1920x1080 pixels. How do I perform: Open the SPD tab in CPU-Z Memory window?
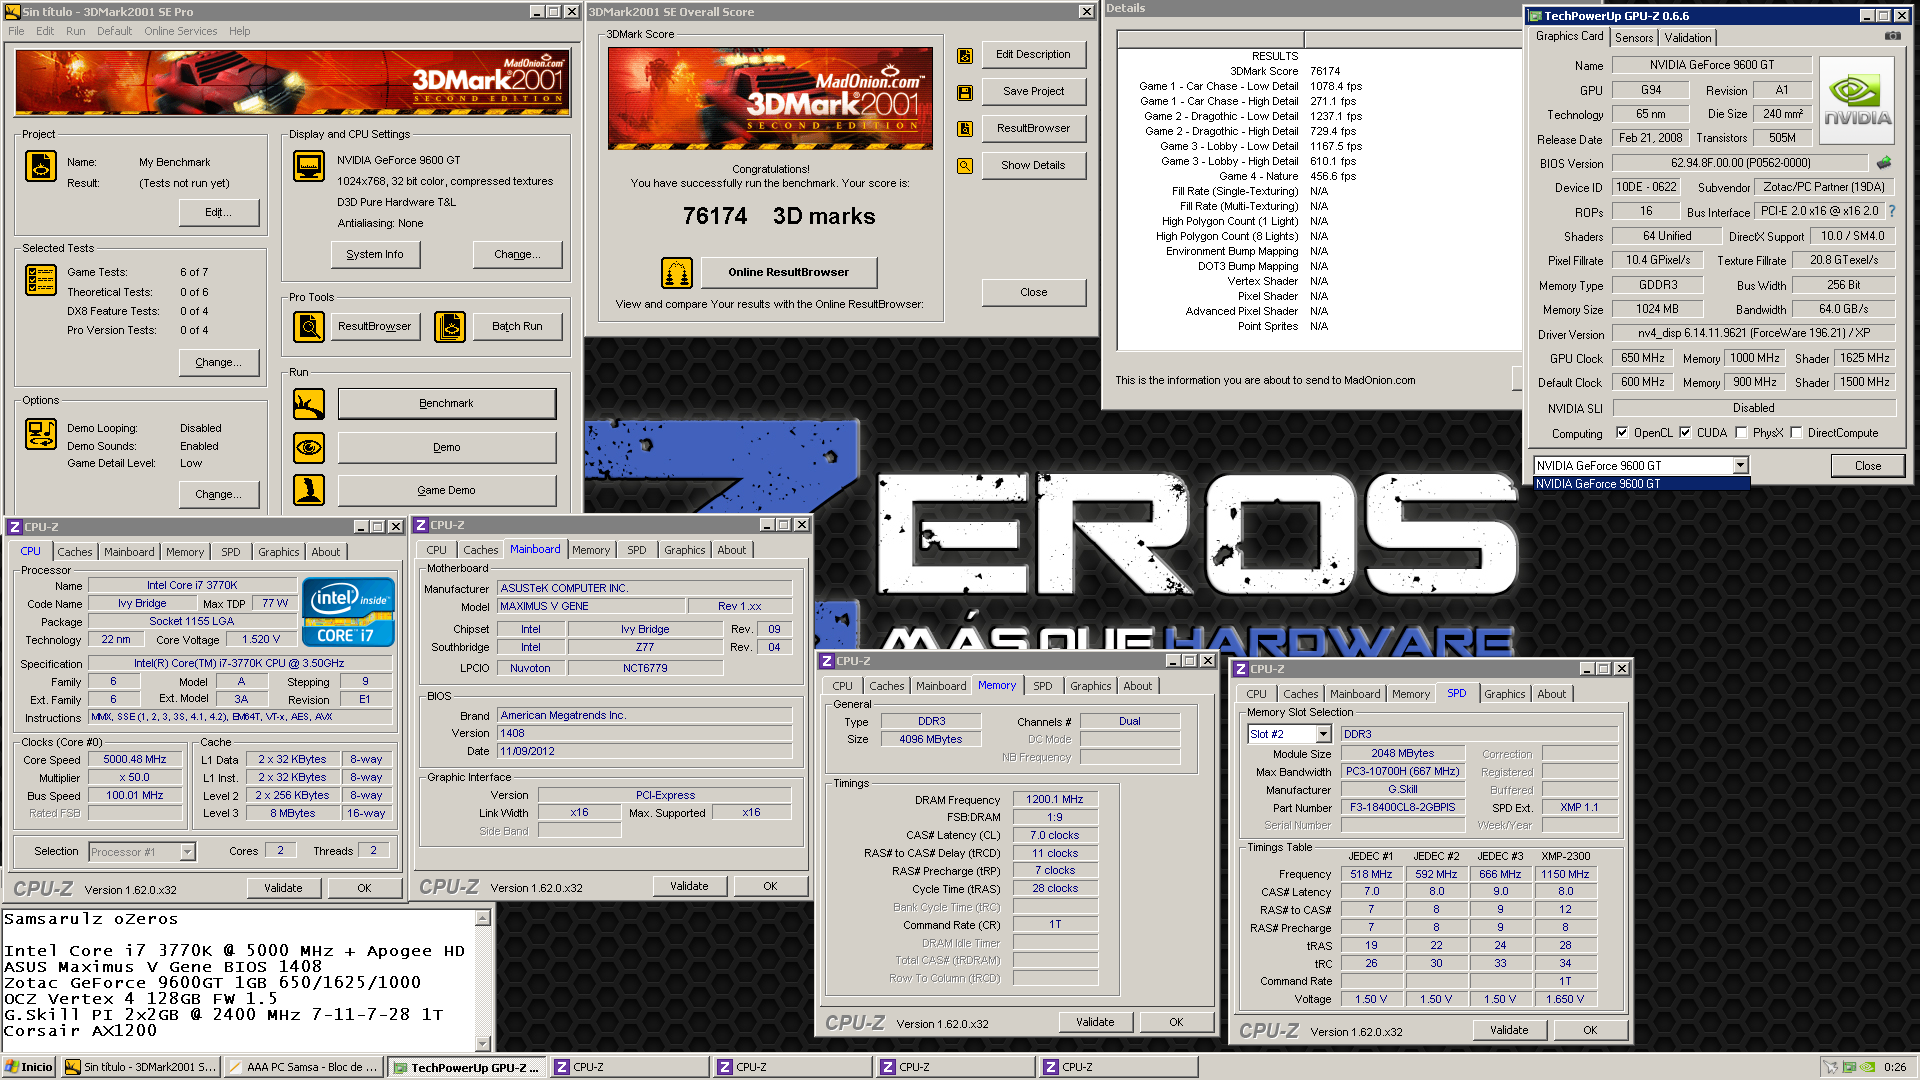click(1042, 686)
